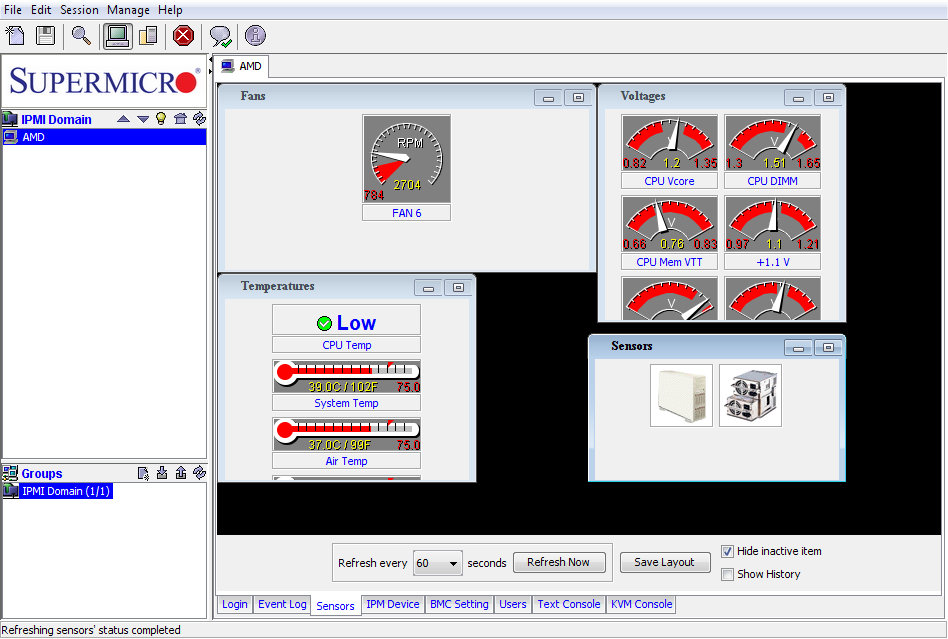Image resolution: width=948 pixels, height=639 pixels.
Task: Click the down triangle in IPMI Domain header
Action: coord(142,119)
